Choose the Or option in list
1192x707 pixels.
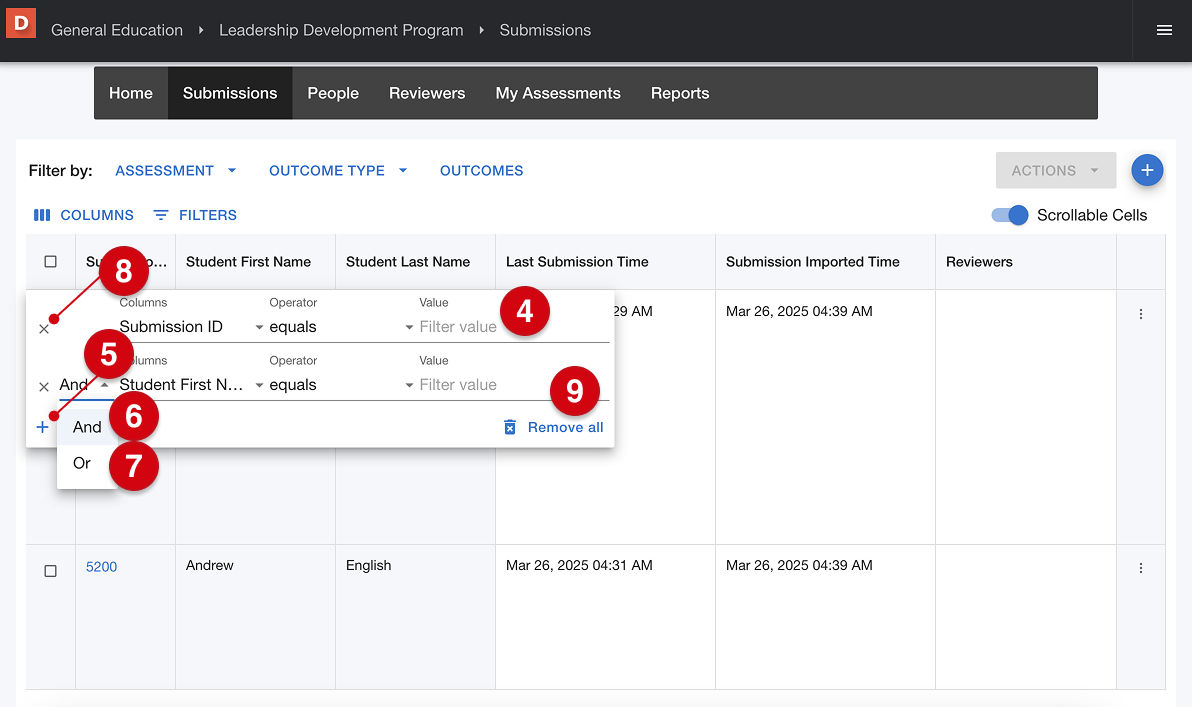point(82,463)
